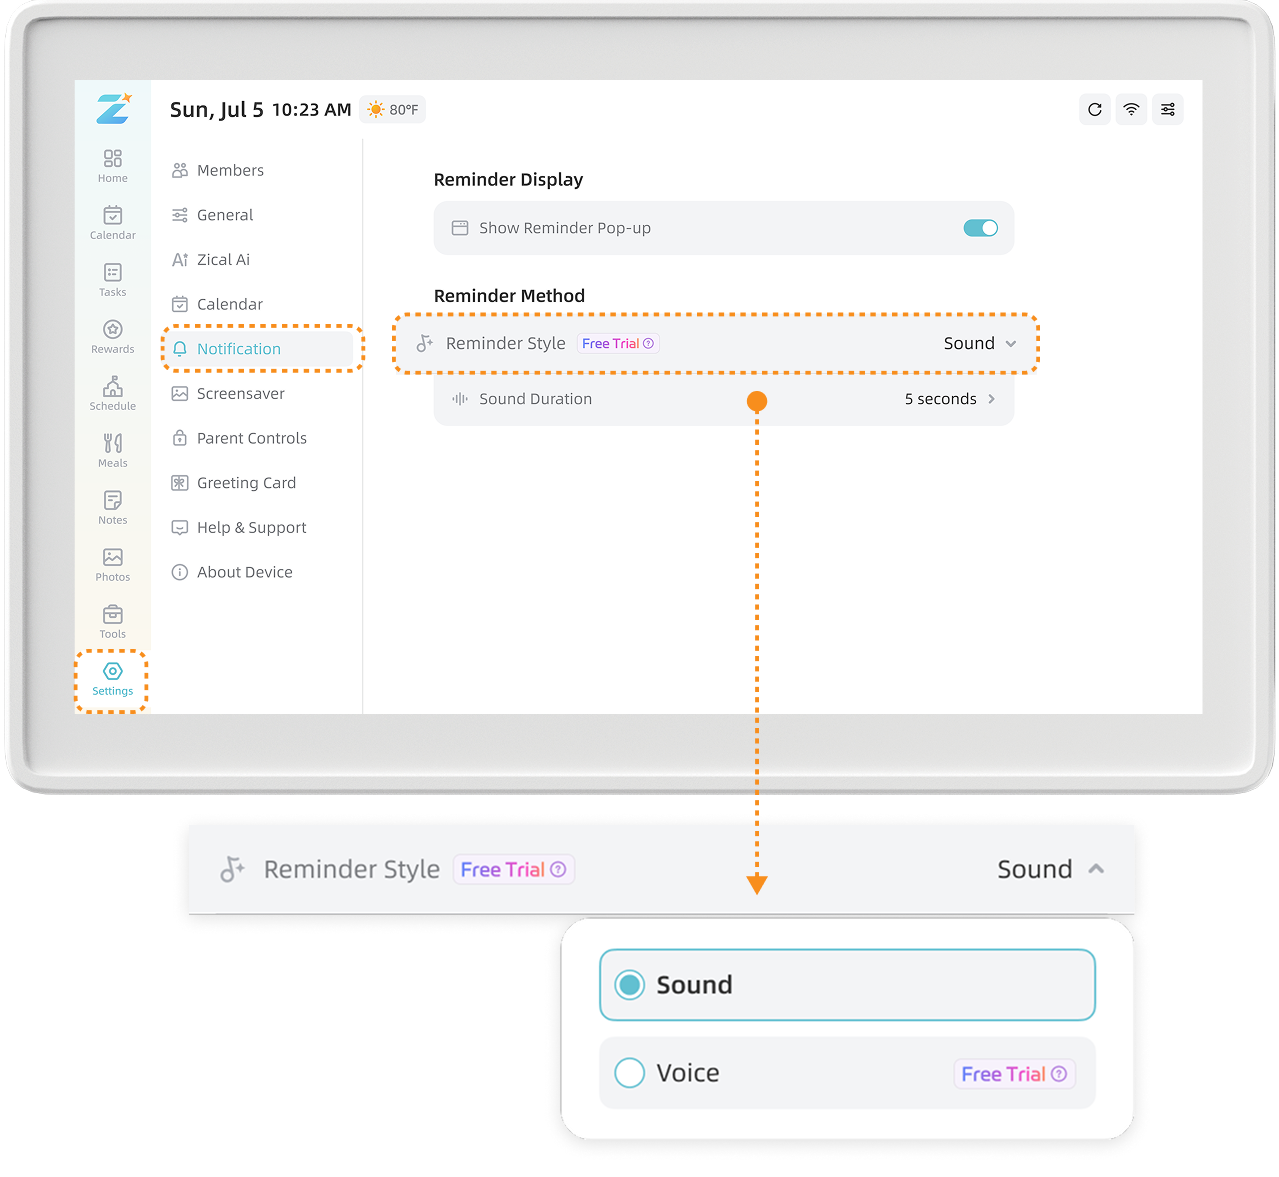Click the date "Sun, Jul 5"

tap(217, 110)
